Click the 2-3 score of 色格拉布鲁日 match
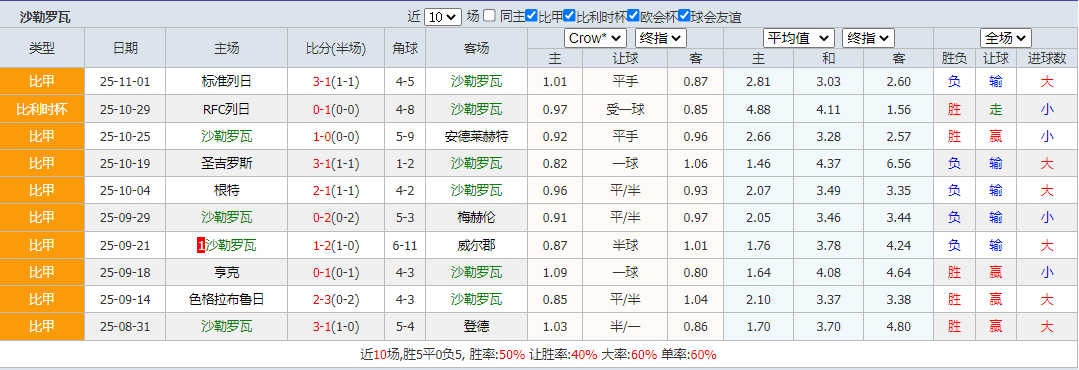Screen dimensions: 1079x370 click(322, 300)
